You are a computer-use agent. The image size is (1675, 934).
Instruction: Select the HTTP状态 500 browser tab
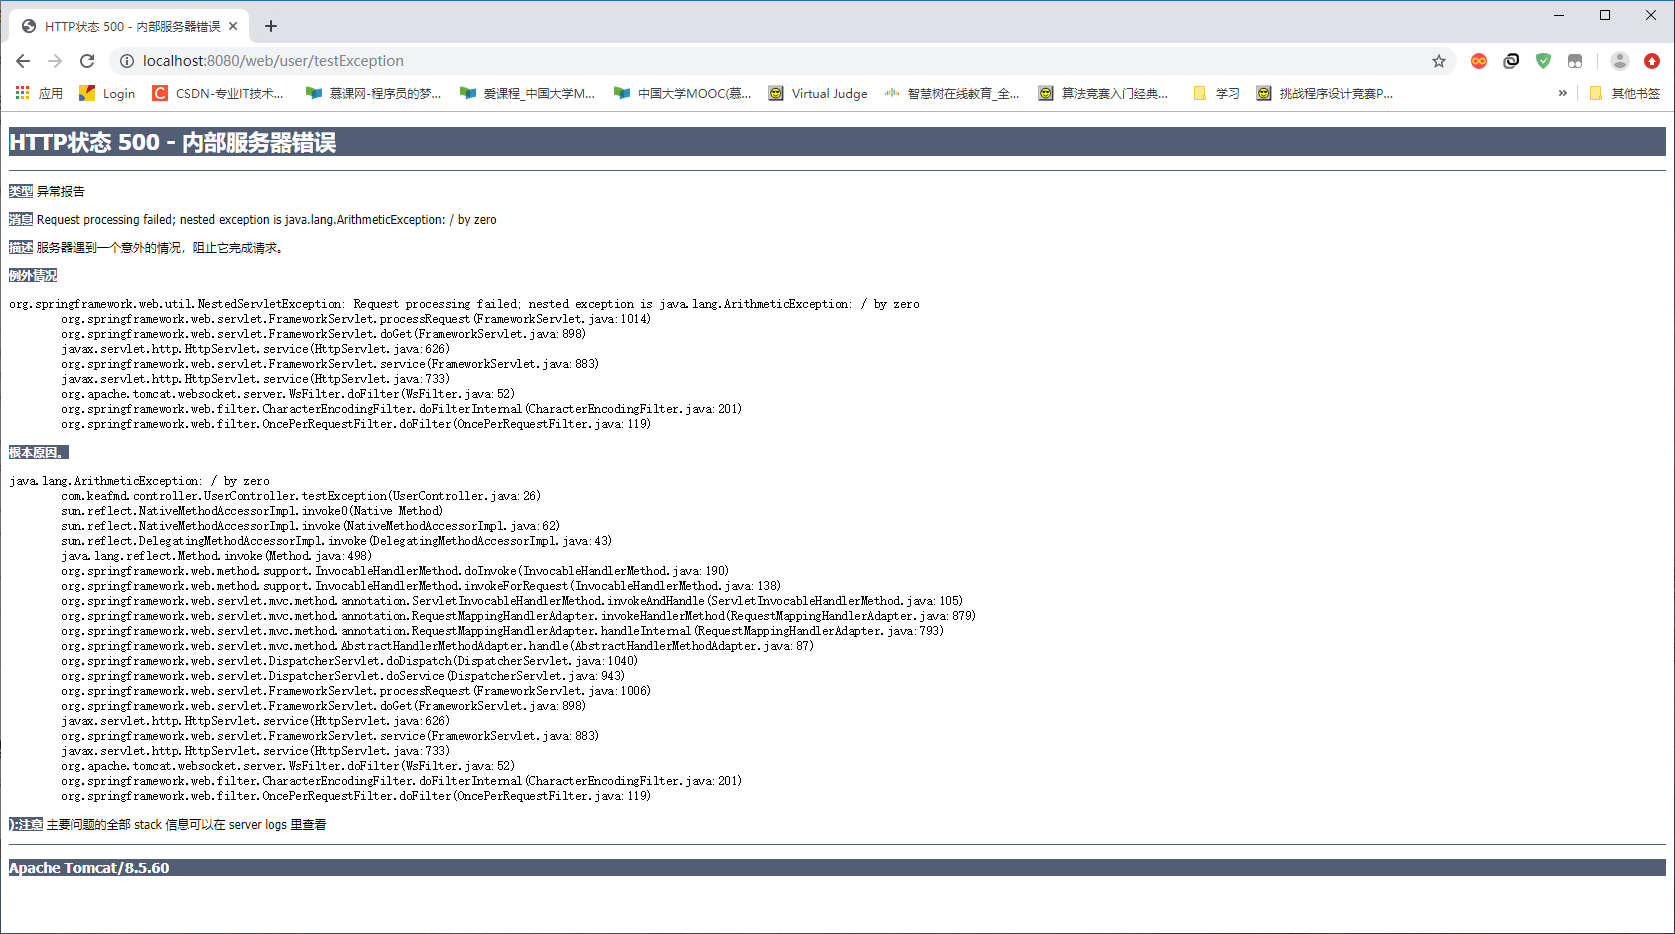coord(128,26)
